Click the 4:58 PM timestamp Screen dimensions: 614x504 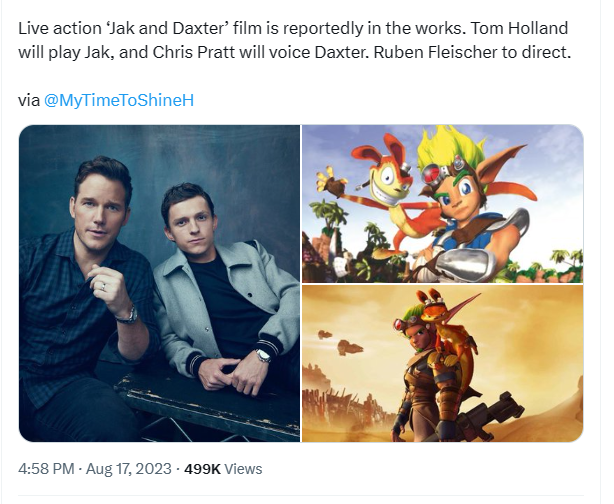[46, 469]
